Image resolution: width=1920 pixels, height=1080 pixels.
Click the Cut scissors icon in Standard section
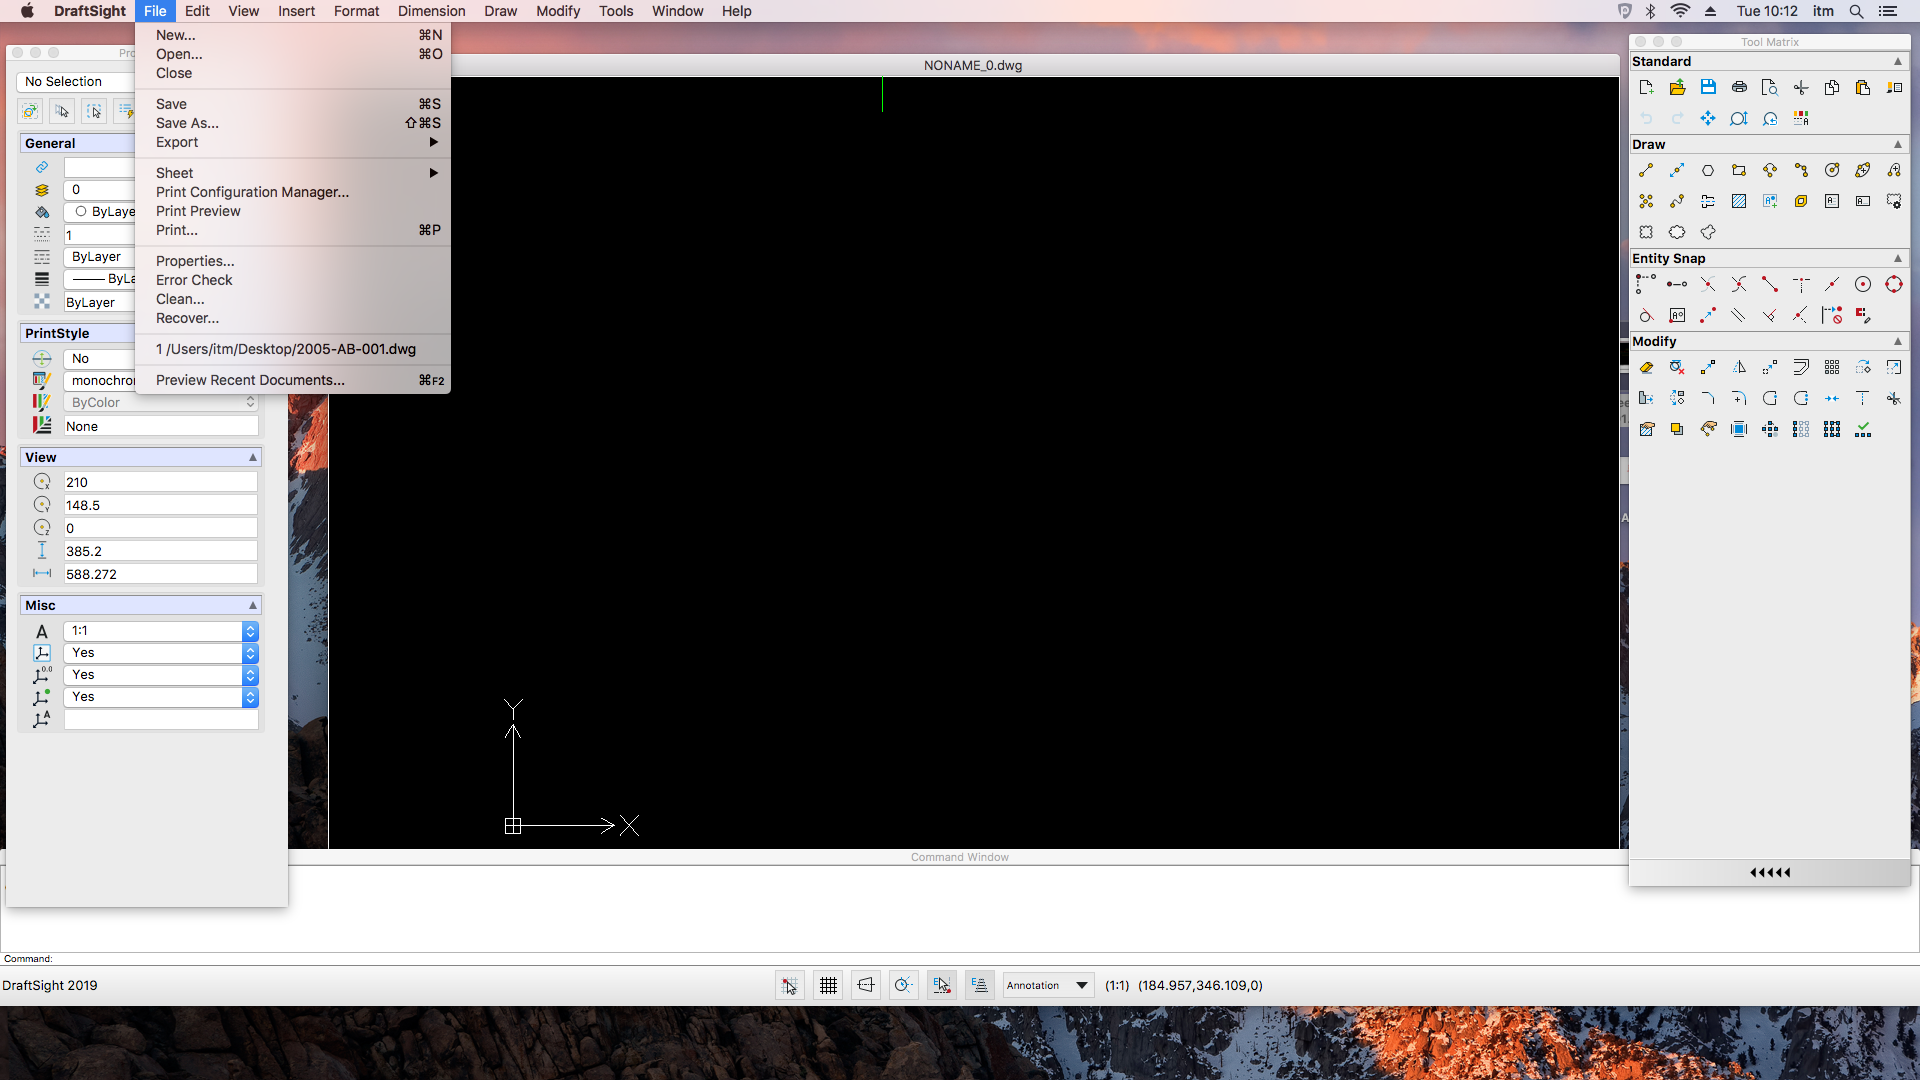(x=1801, y=88)
